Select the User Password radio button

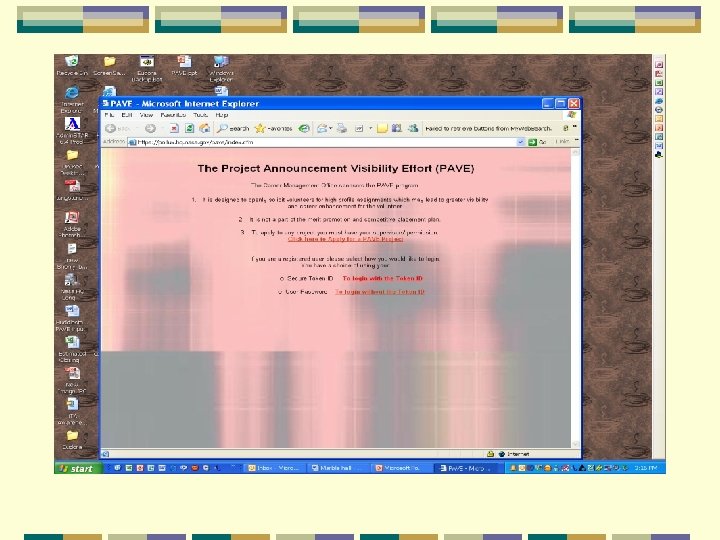(x=280, y=292)
